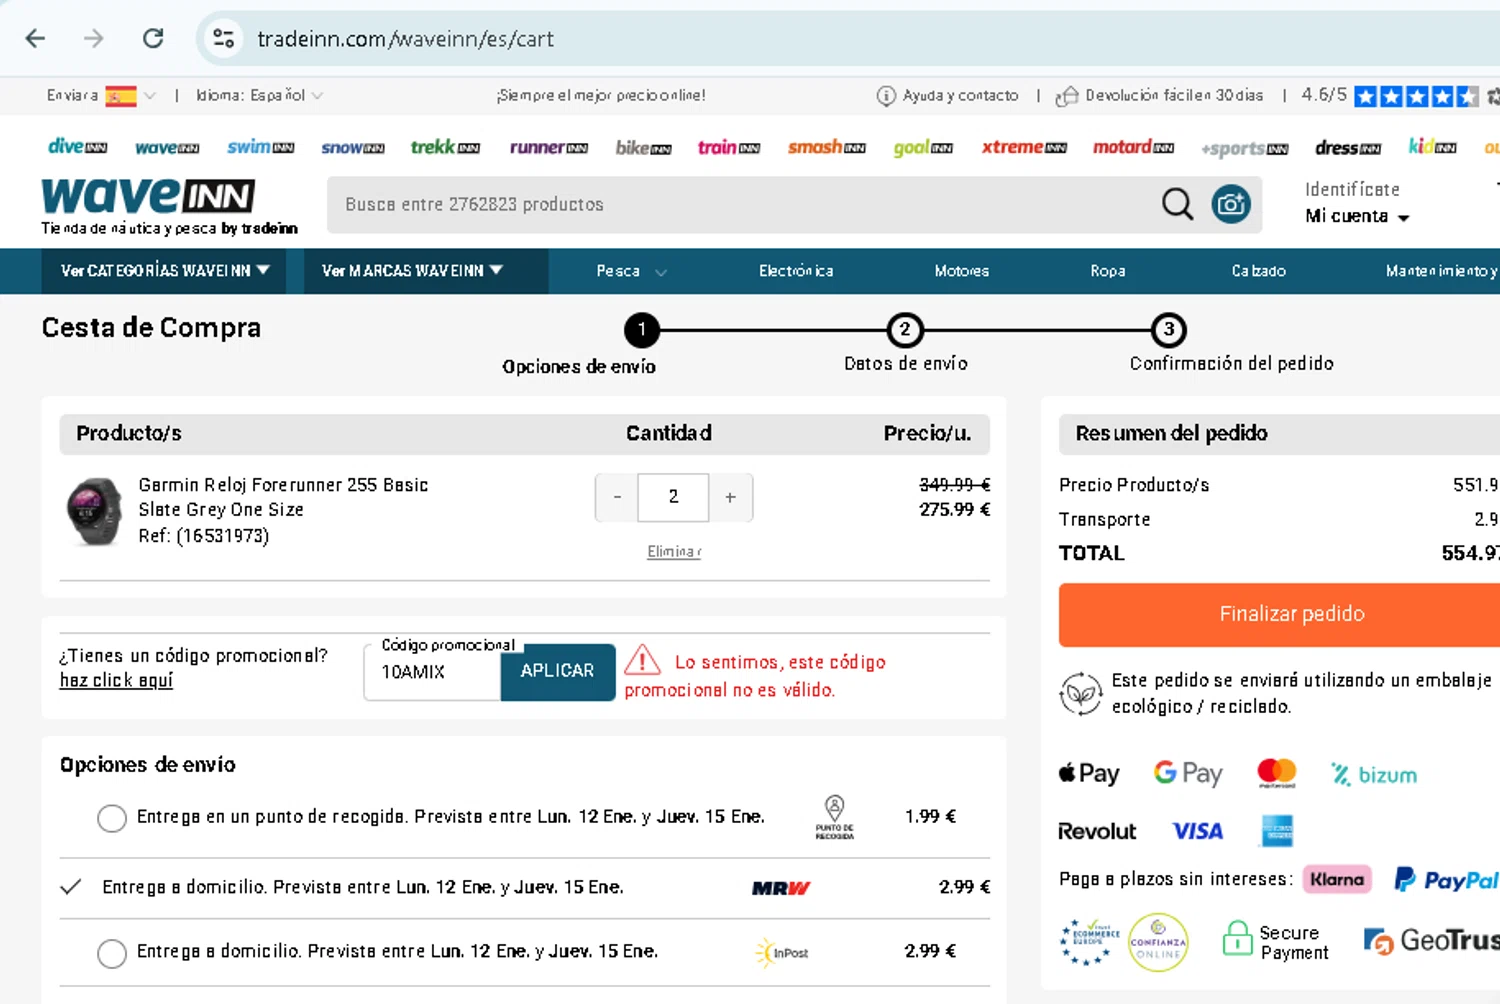Expand the Enviar a country dropdown
This screenshot has width=1500, height=1004.
(x=150, y=96)
